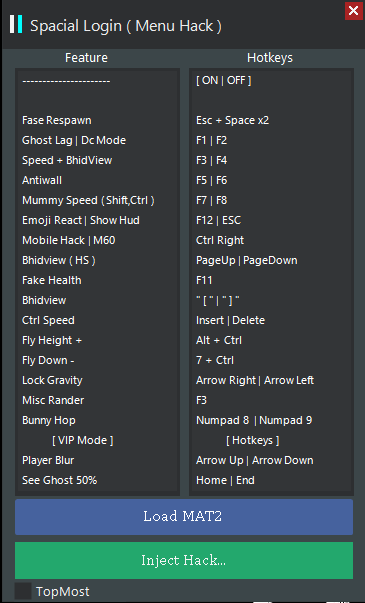Select the Numpad 8 | Numpad 9 hotkey
This screenshot has height=603, width=365.
(x=254, y=420)
